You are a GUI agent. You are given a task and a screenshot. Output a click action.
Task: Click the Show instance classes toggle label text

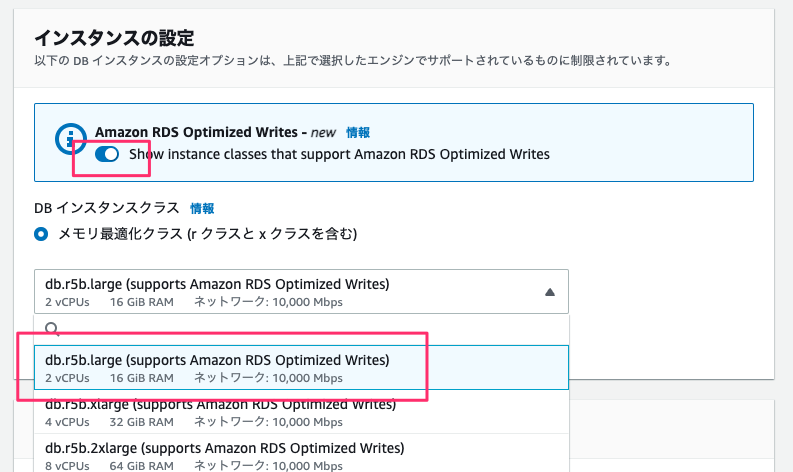coord(339,154)
